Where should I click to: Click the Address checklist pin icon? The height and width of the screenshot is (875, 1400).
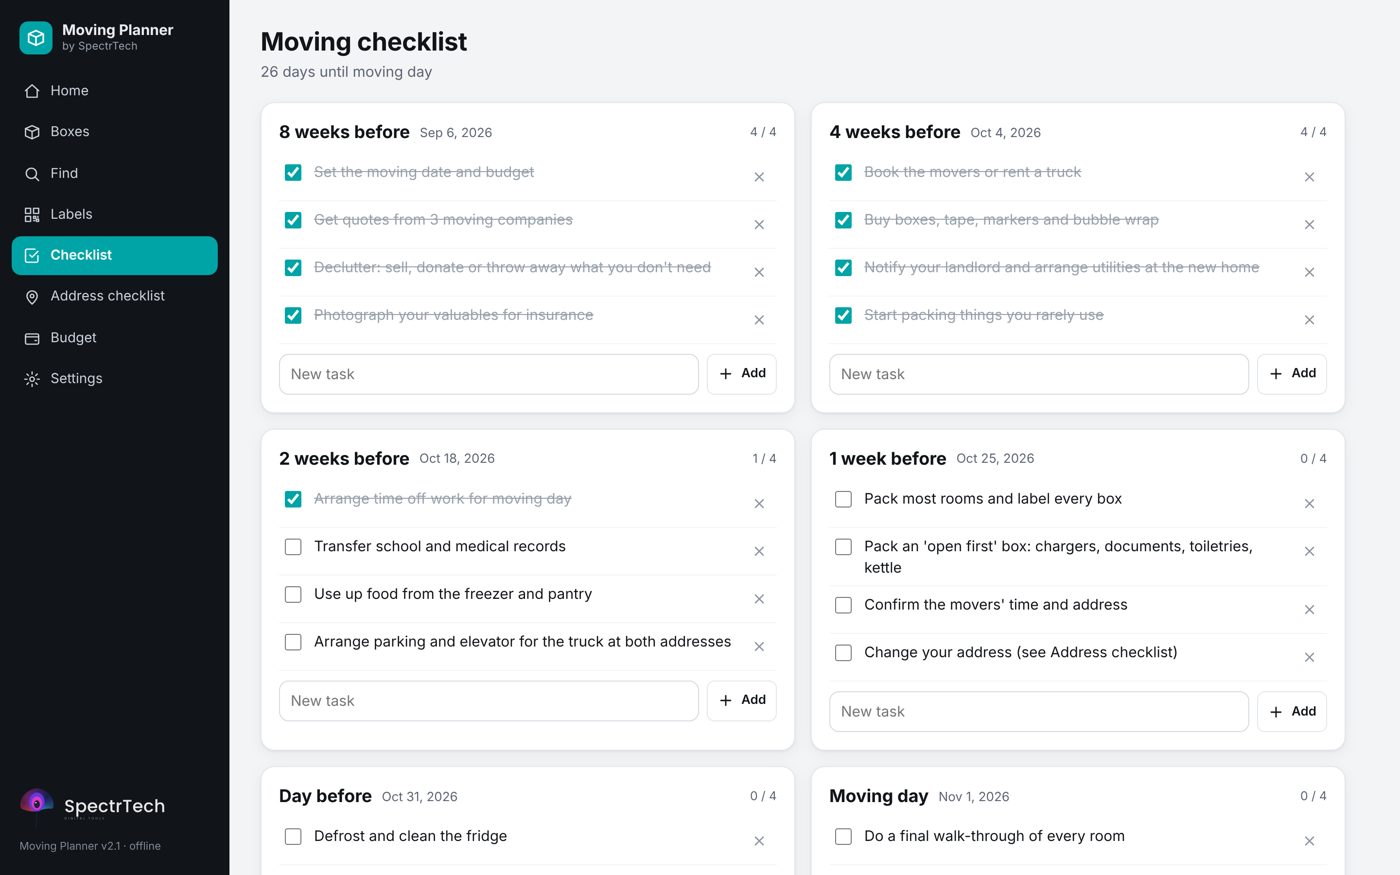coord(32,297)
